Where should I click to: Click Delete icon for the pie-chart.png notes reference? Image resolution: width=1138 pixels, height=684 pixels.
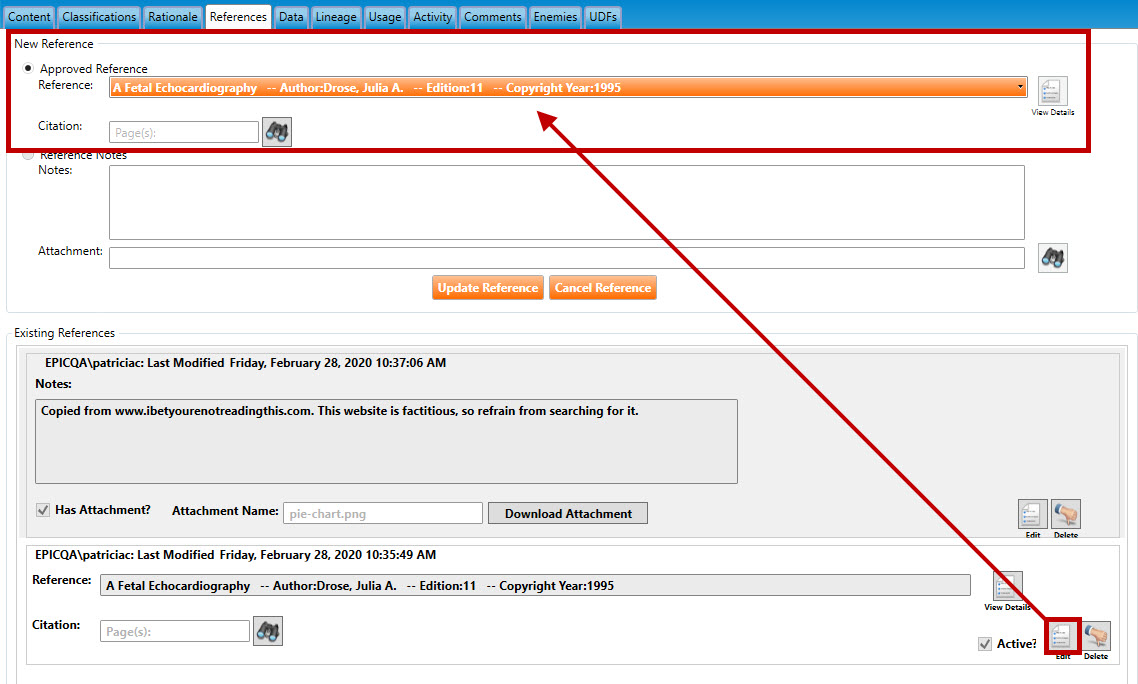pos(1066,514)
